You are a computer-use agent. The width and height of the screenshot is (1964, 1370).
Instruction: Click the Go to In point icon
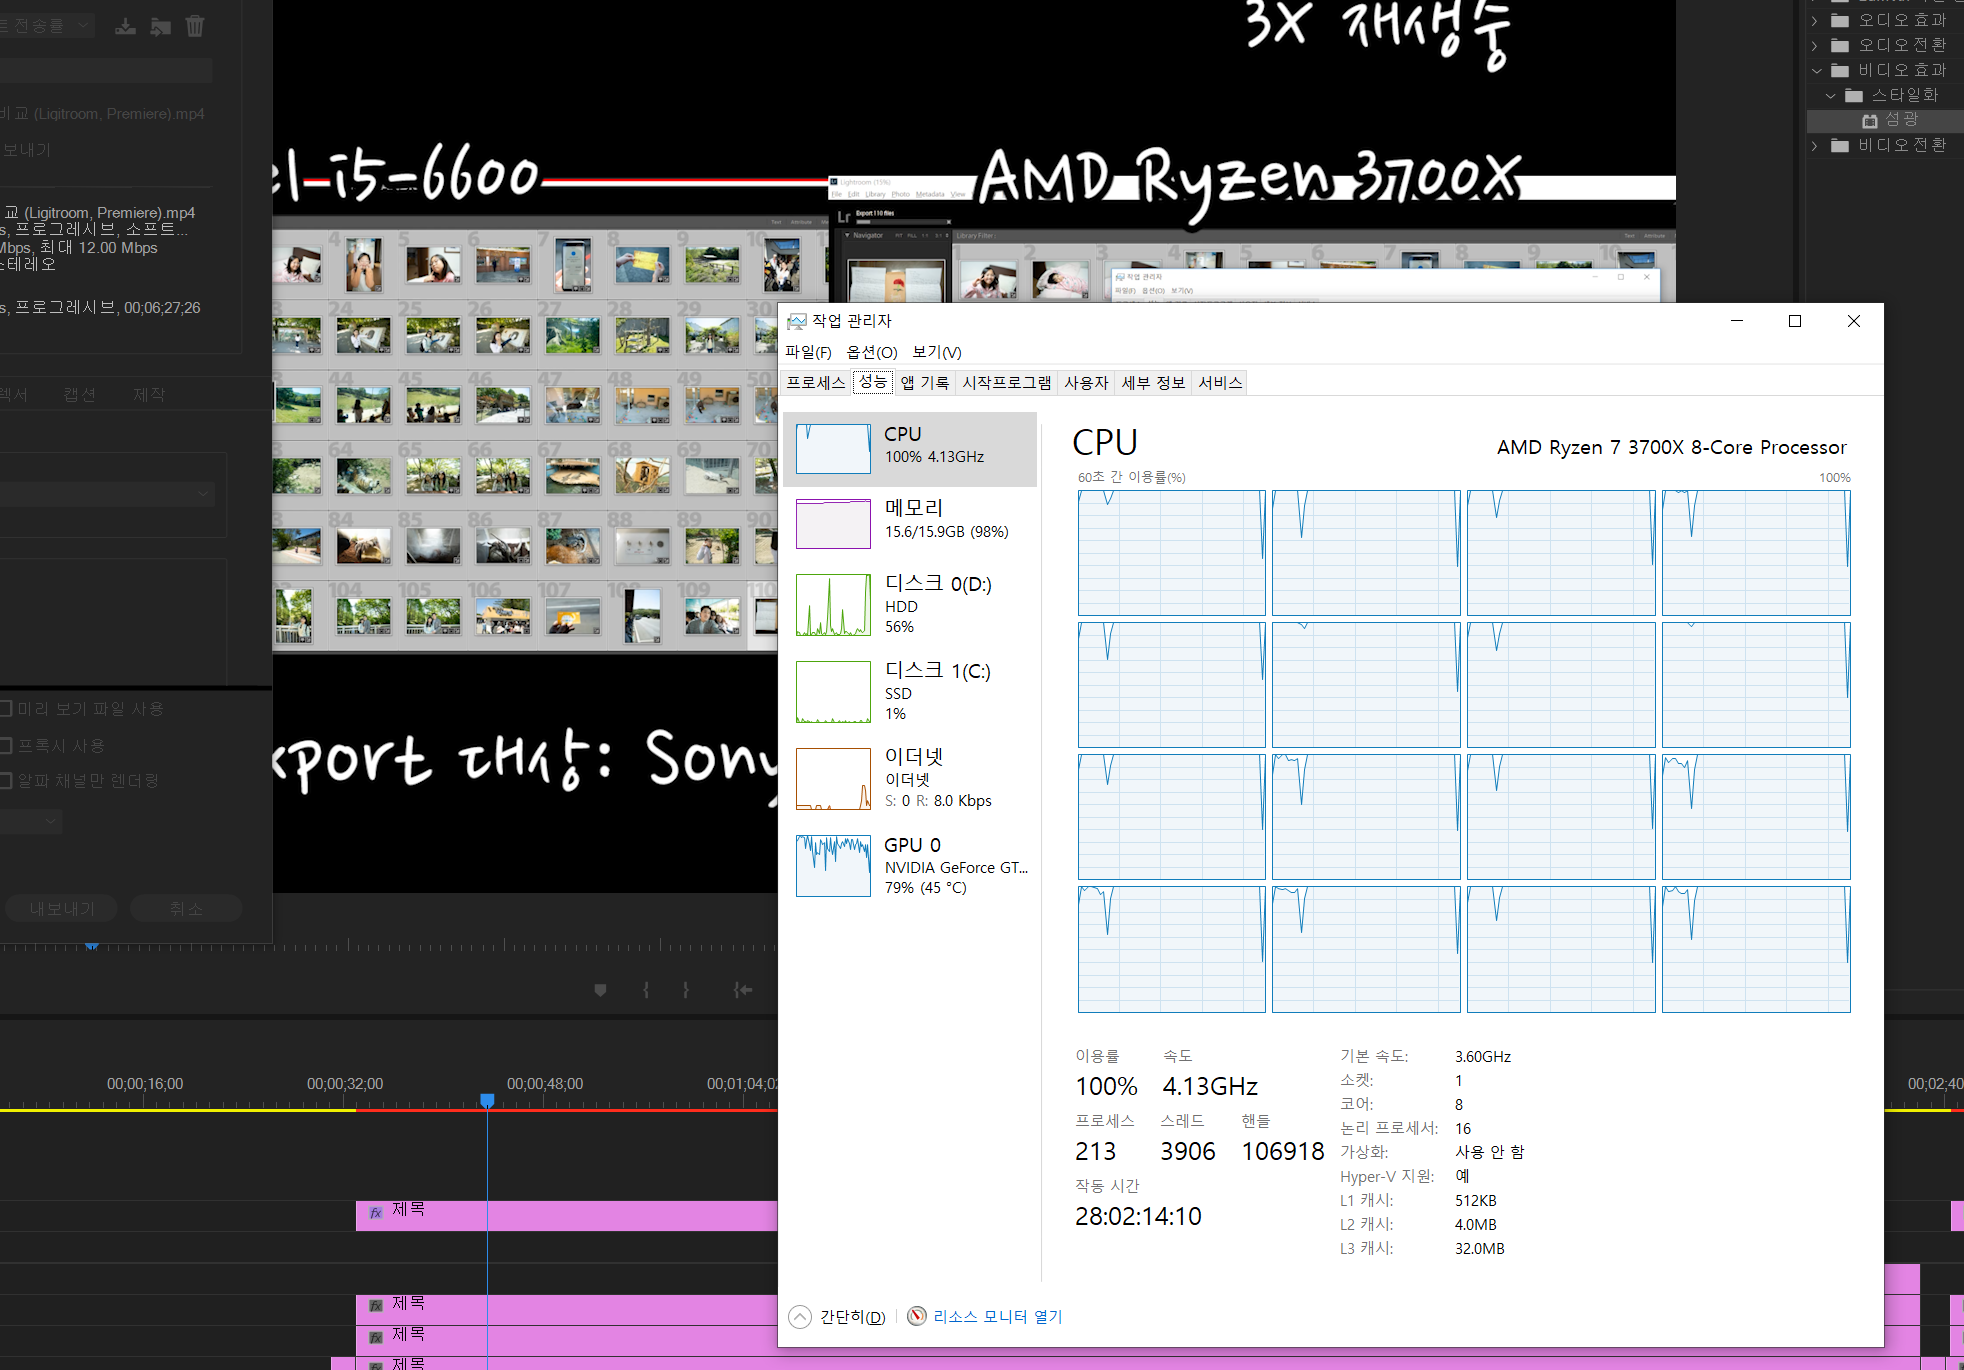point(742,990)
